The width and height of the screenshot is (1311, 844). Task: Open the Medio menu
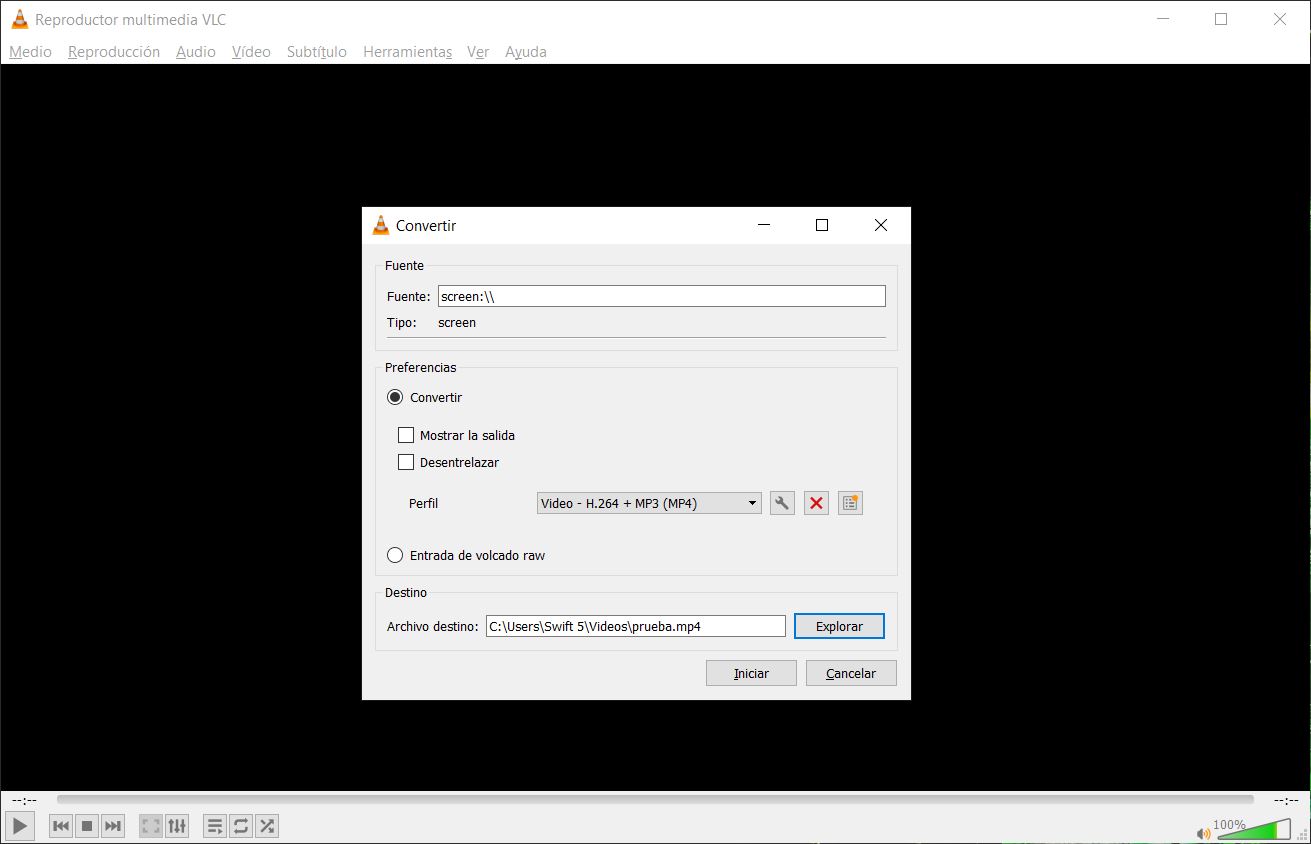30,52
